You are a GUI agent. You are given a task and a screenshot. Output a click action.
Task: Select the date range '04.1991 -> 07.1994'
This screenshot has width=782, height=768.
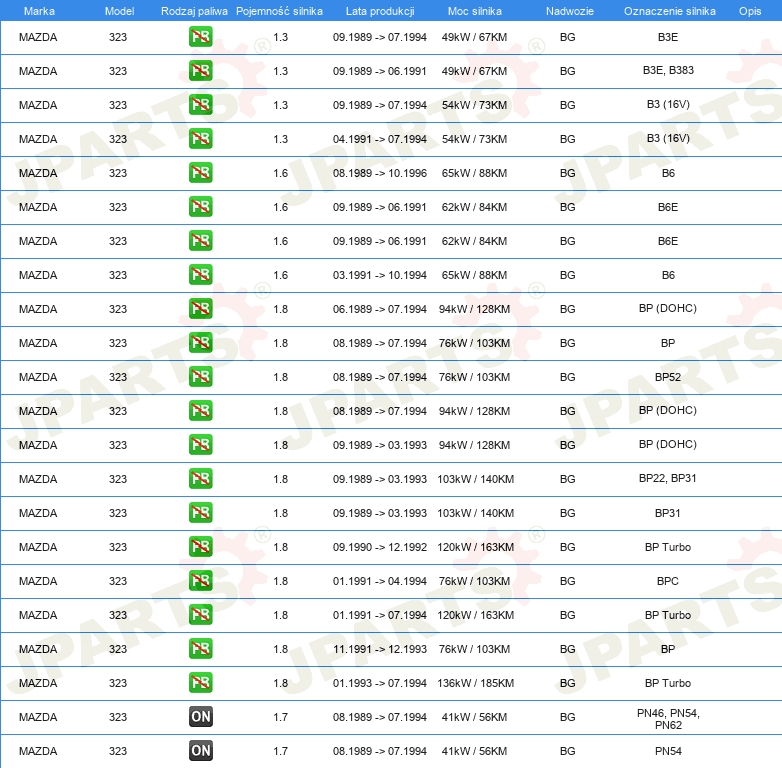point(380,139)
